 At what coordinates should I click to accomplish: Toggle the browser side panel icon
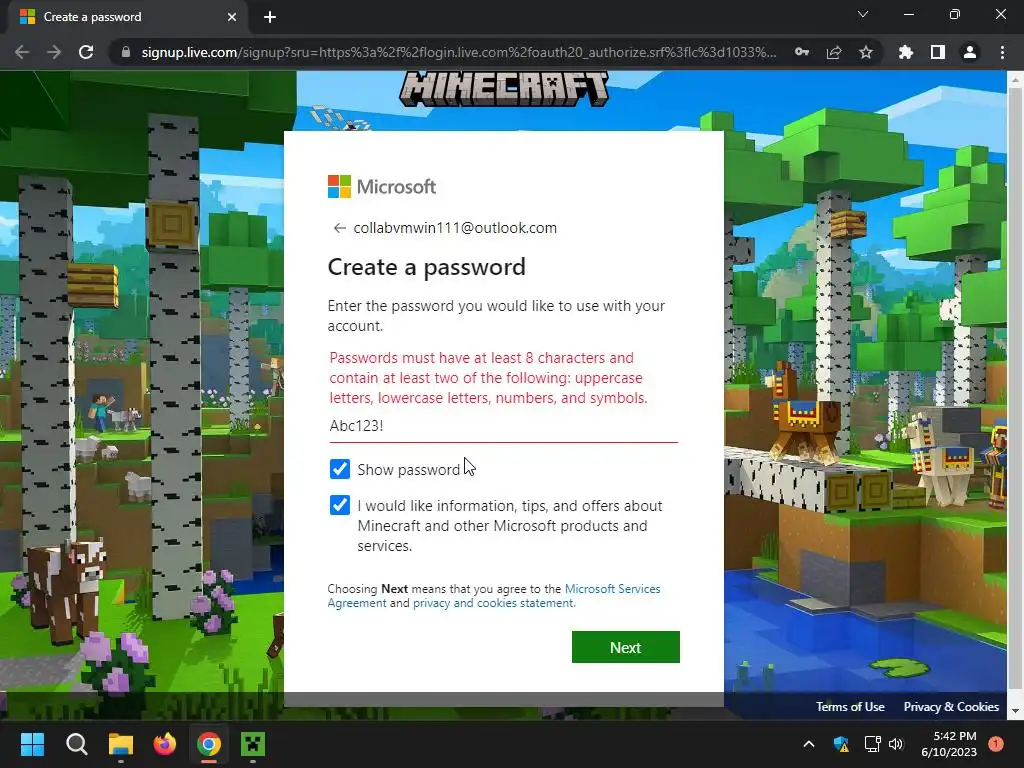[938, 52]
